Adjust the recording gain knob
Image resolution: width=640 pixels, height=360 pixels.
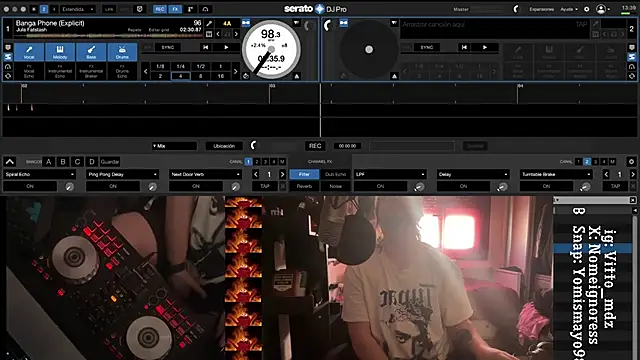tap(254, 145)
